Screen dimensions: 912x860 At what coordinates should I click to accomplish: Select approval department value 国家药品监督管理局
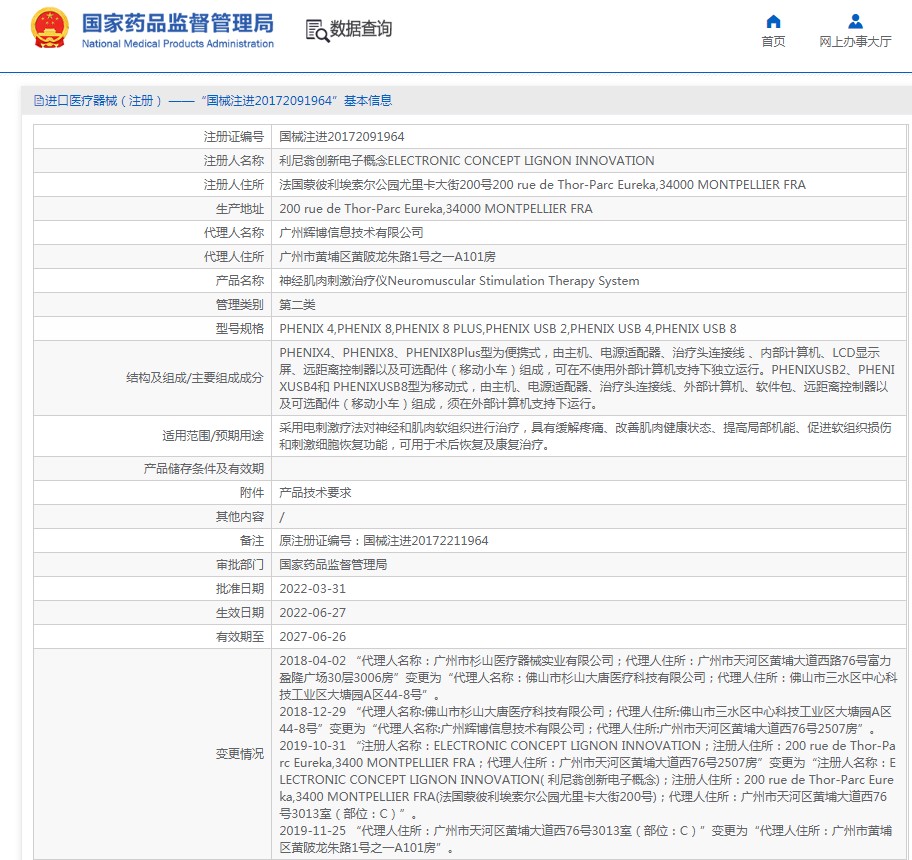(333, 565)
